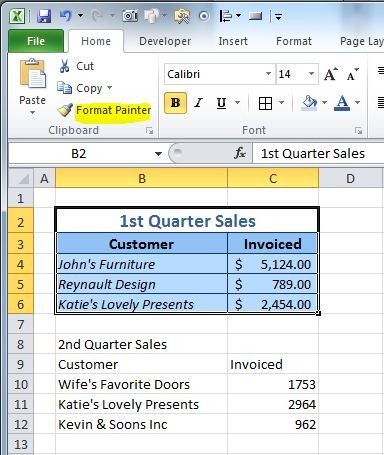Expand the Paste options arrow
This screenshot has width=384, height=455.
tap(32, 112)
